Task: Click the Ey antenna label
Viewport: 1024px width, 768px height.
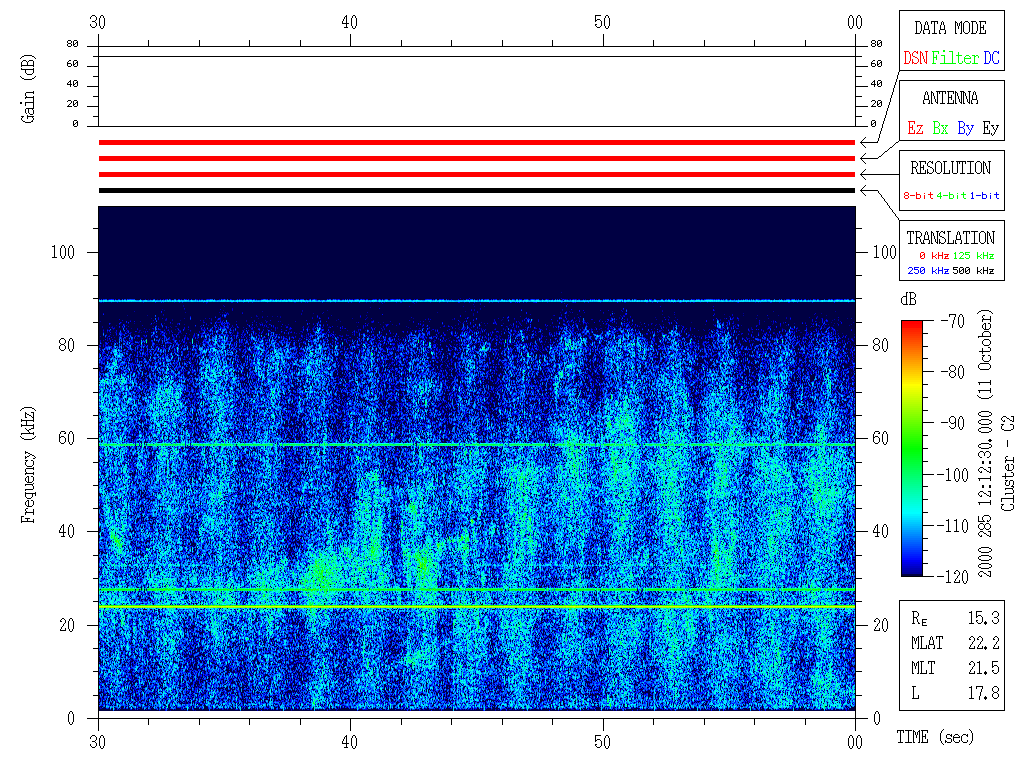Action: tap(990, 128)
